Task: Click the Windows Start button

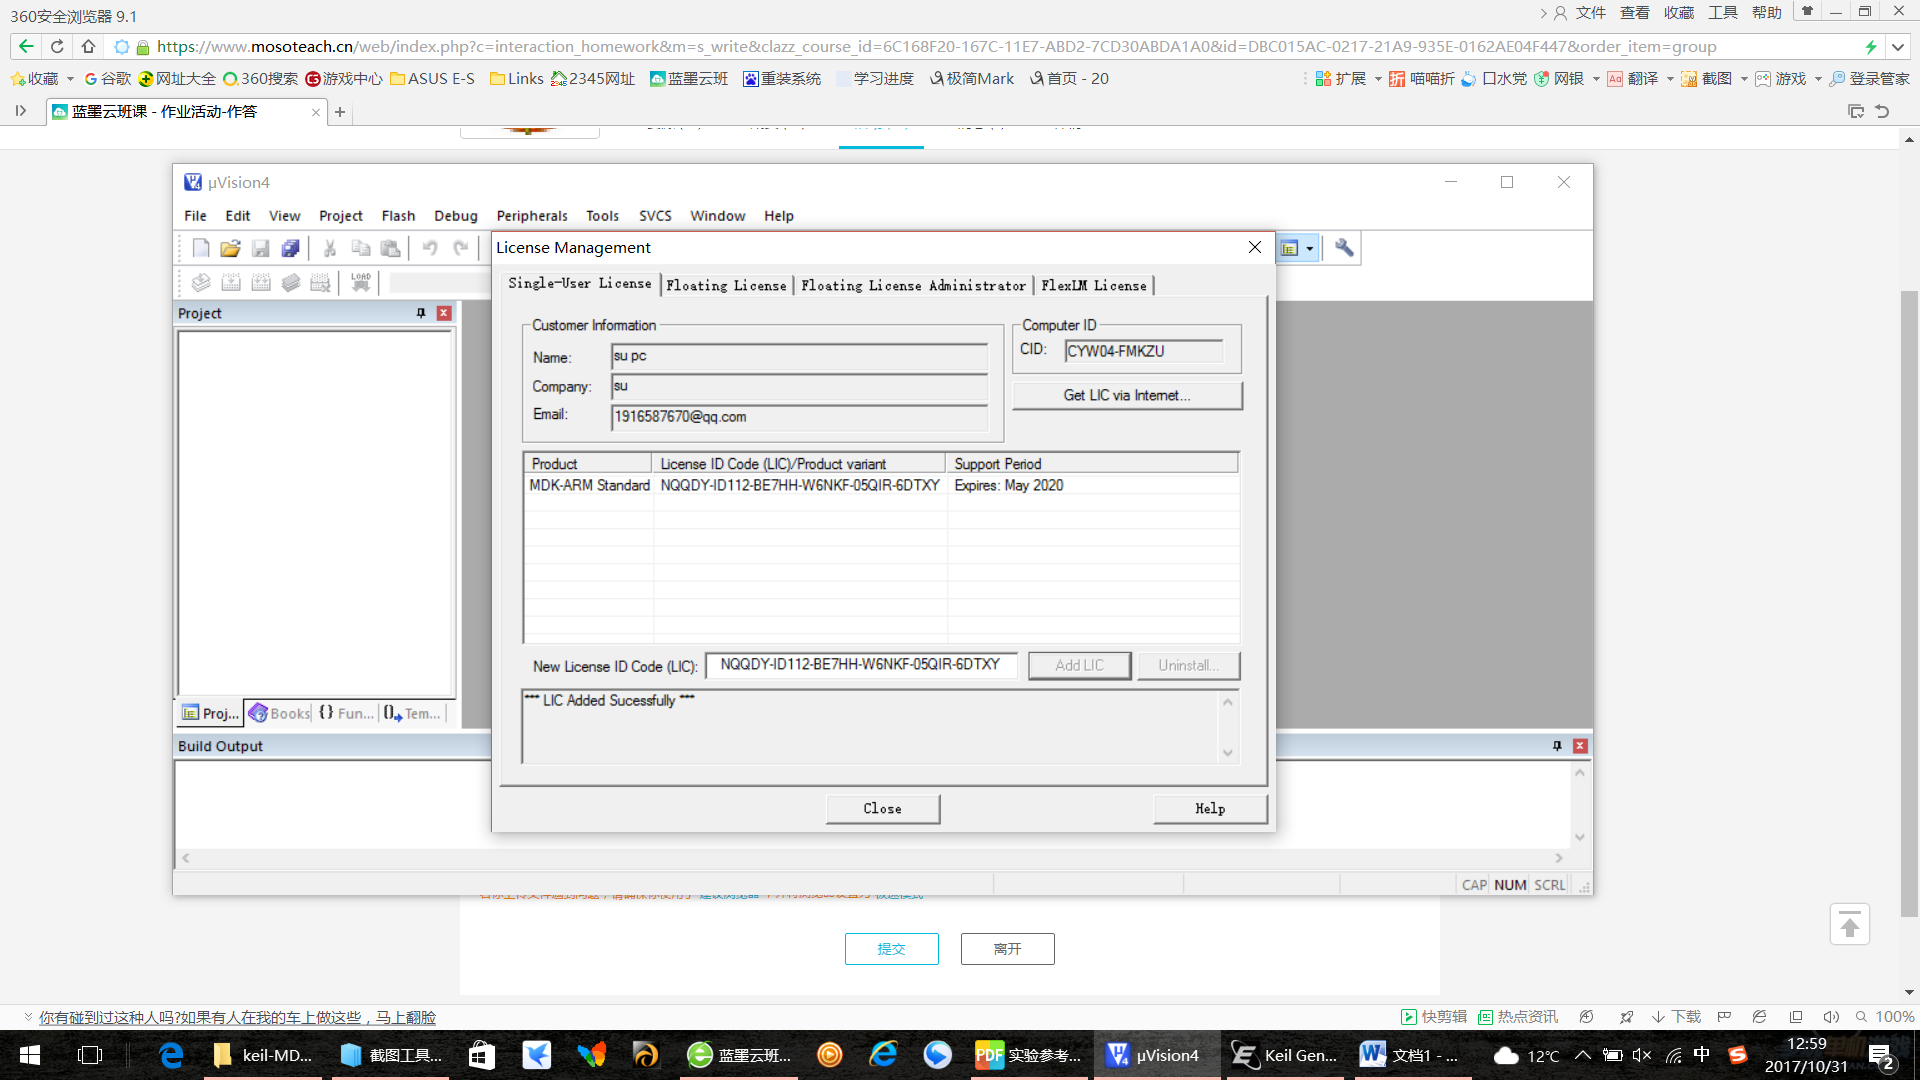Action: [x=30, y=1055]
